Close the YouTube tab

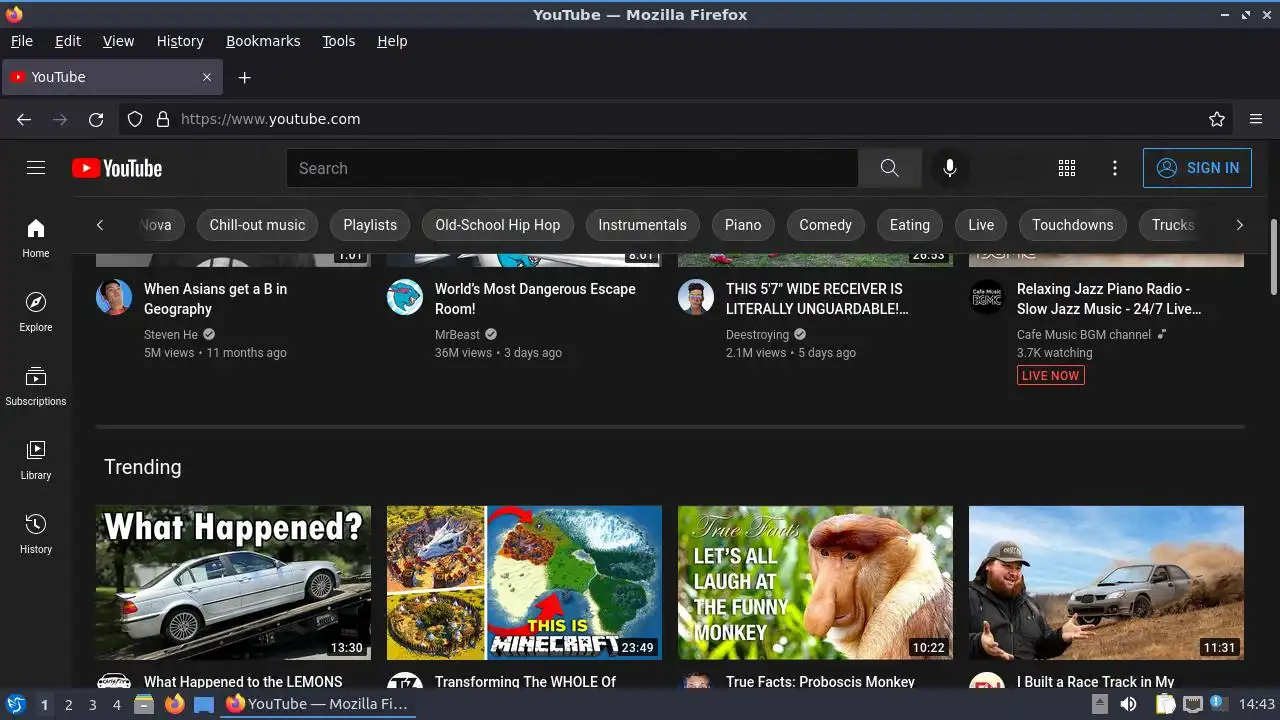pyautogui.click(x=207, y=77)
